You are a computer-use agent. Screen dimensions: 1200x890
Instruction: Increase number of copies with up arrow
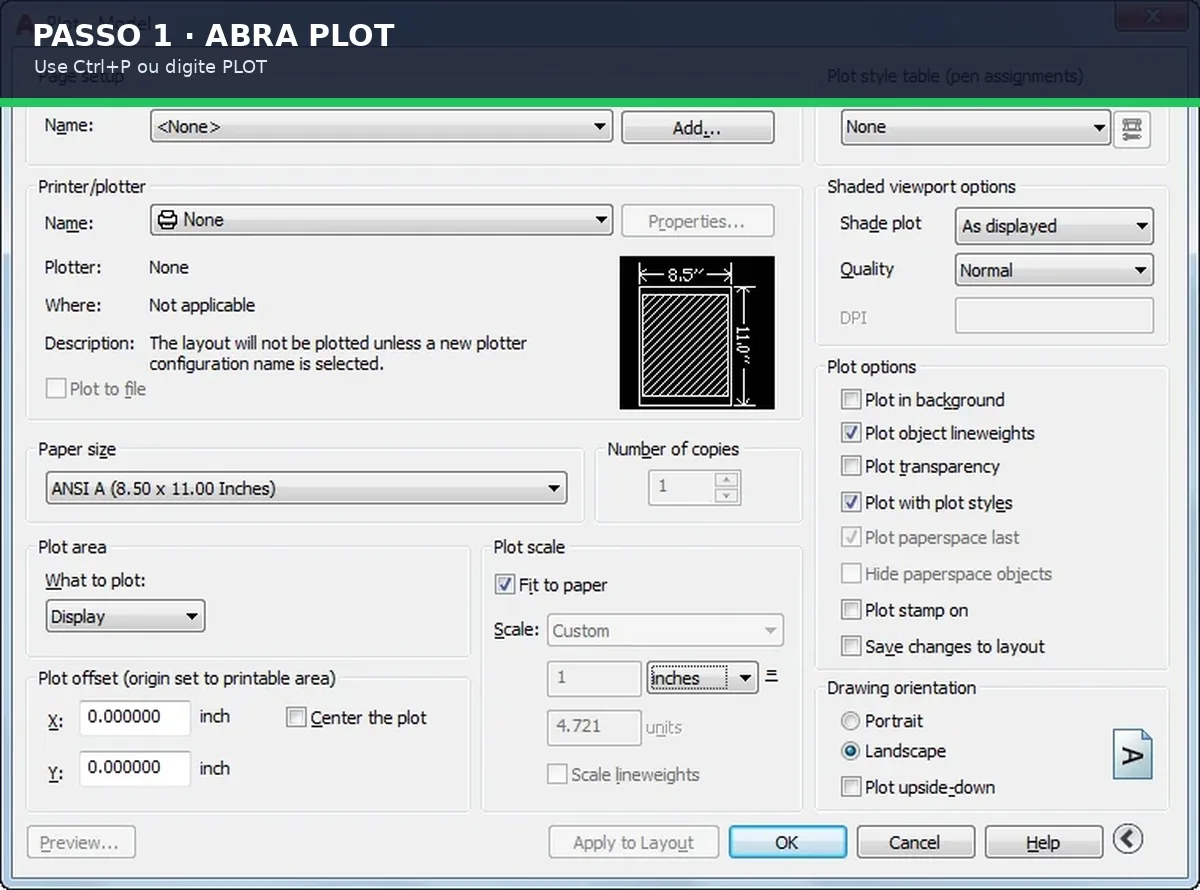coord(727,479)
